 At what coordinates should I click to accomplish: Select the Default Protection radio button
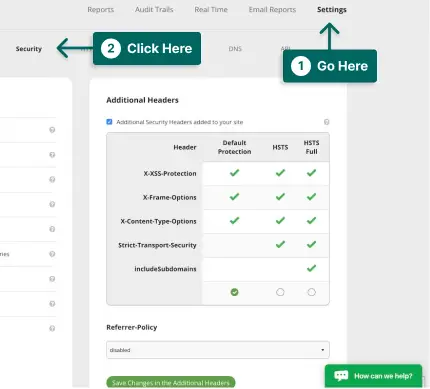point(234,292)
